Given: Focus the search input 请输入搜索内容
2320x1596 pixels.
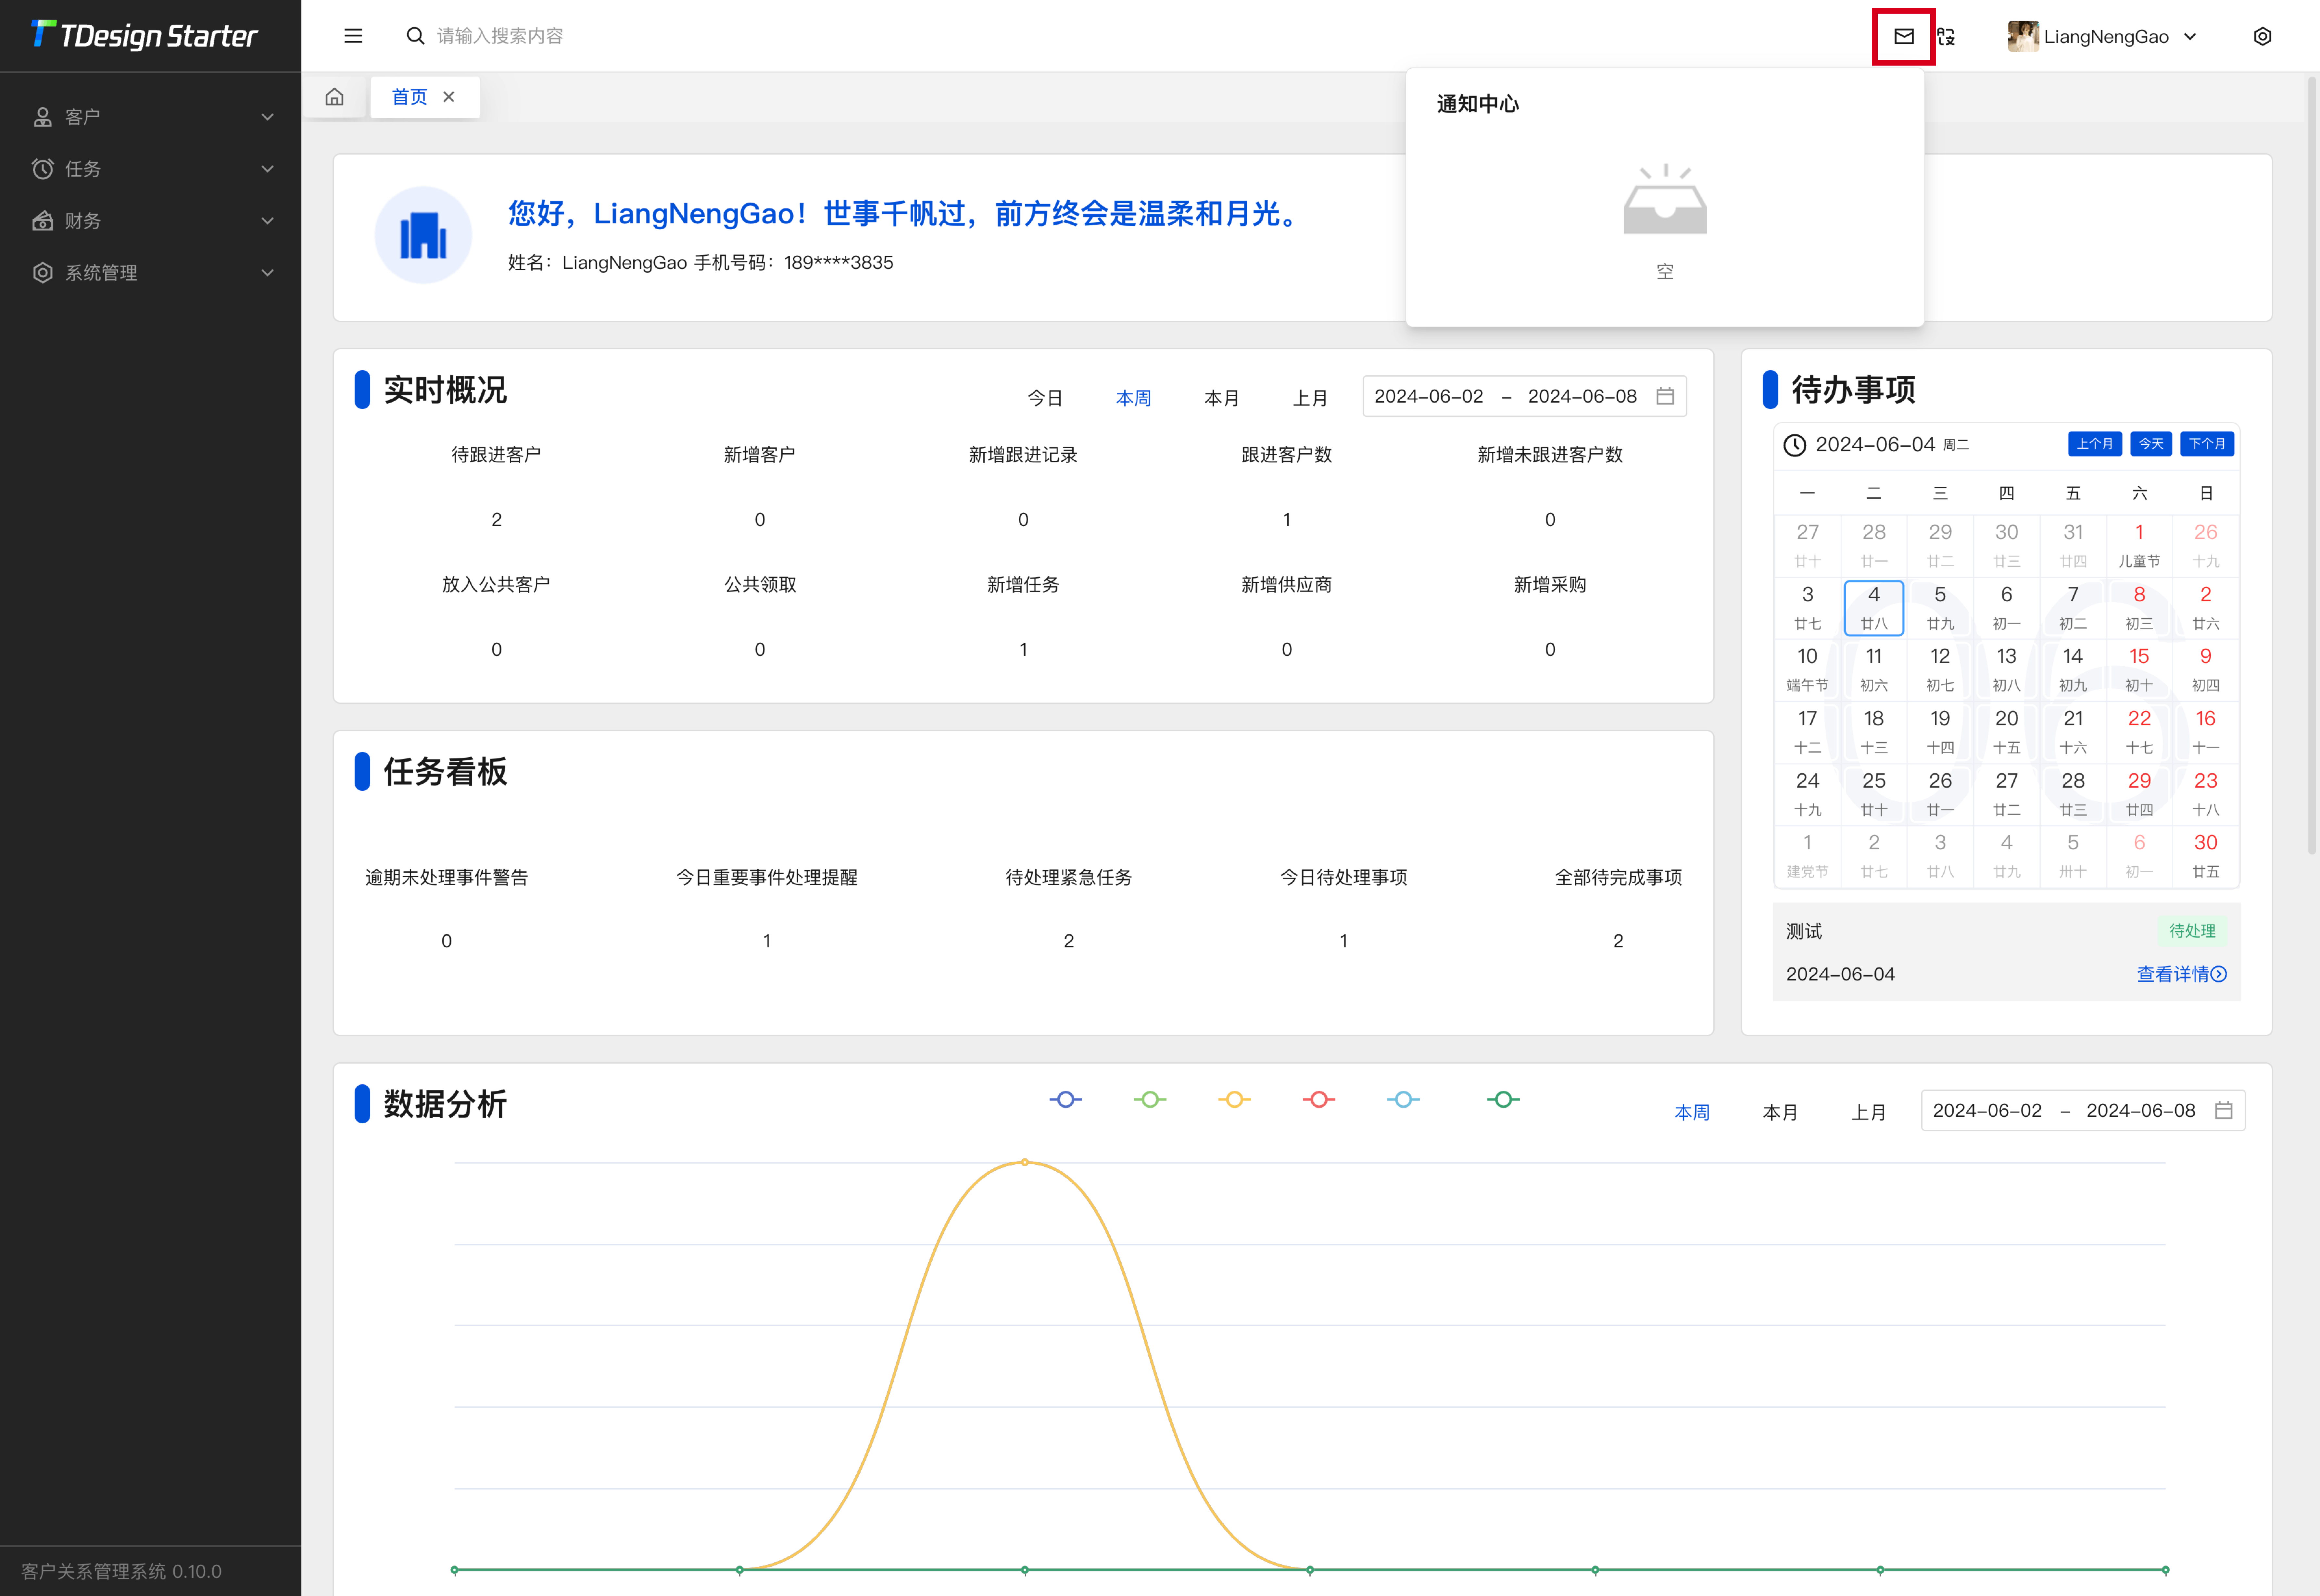Looking at the screenshot, I should coord(500,36).
